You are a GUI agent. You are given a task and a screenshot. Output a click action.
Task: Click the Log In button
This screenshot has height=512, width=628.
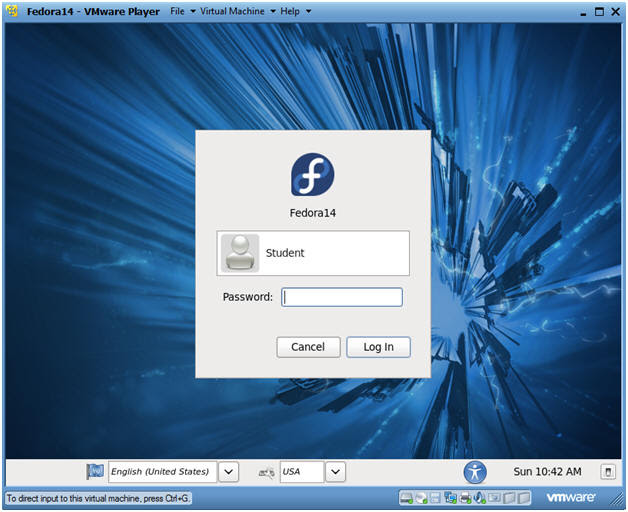pos(378,347)
